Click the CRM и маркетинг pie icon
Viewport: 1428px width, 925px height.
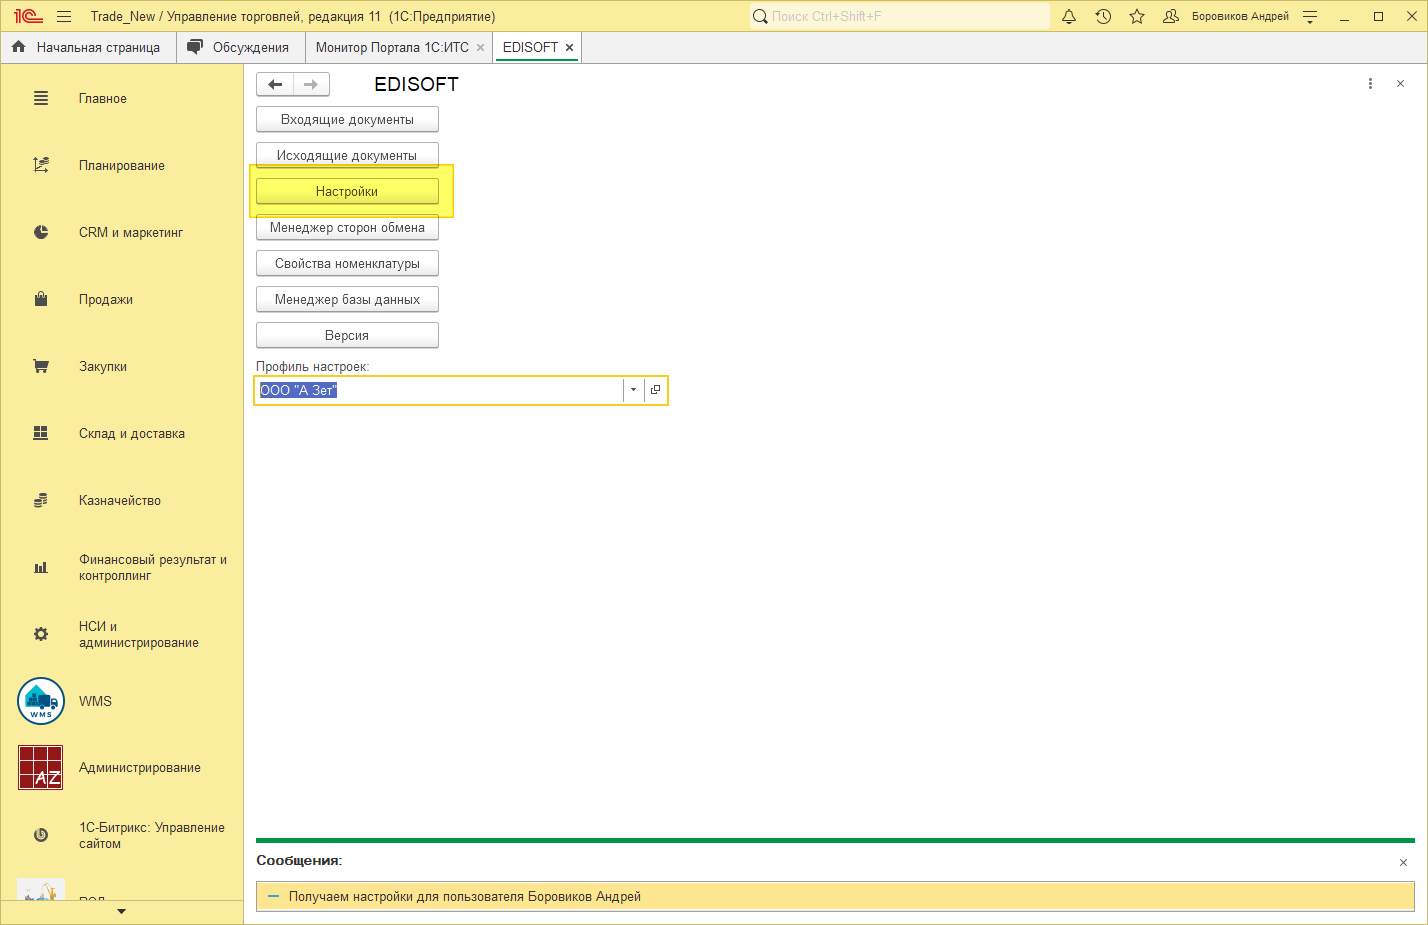coord(41,233)
